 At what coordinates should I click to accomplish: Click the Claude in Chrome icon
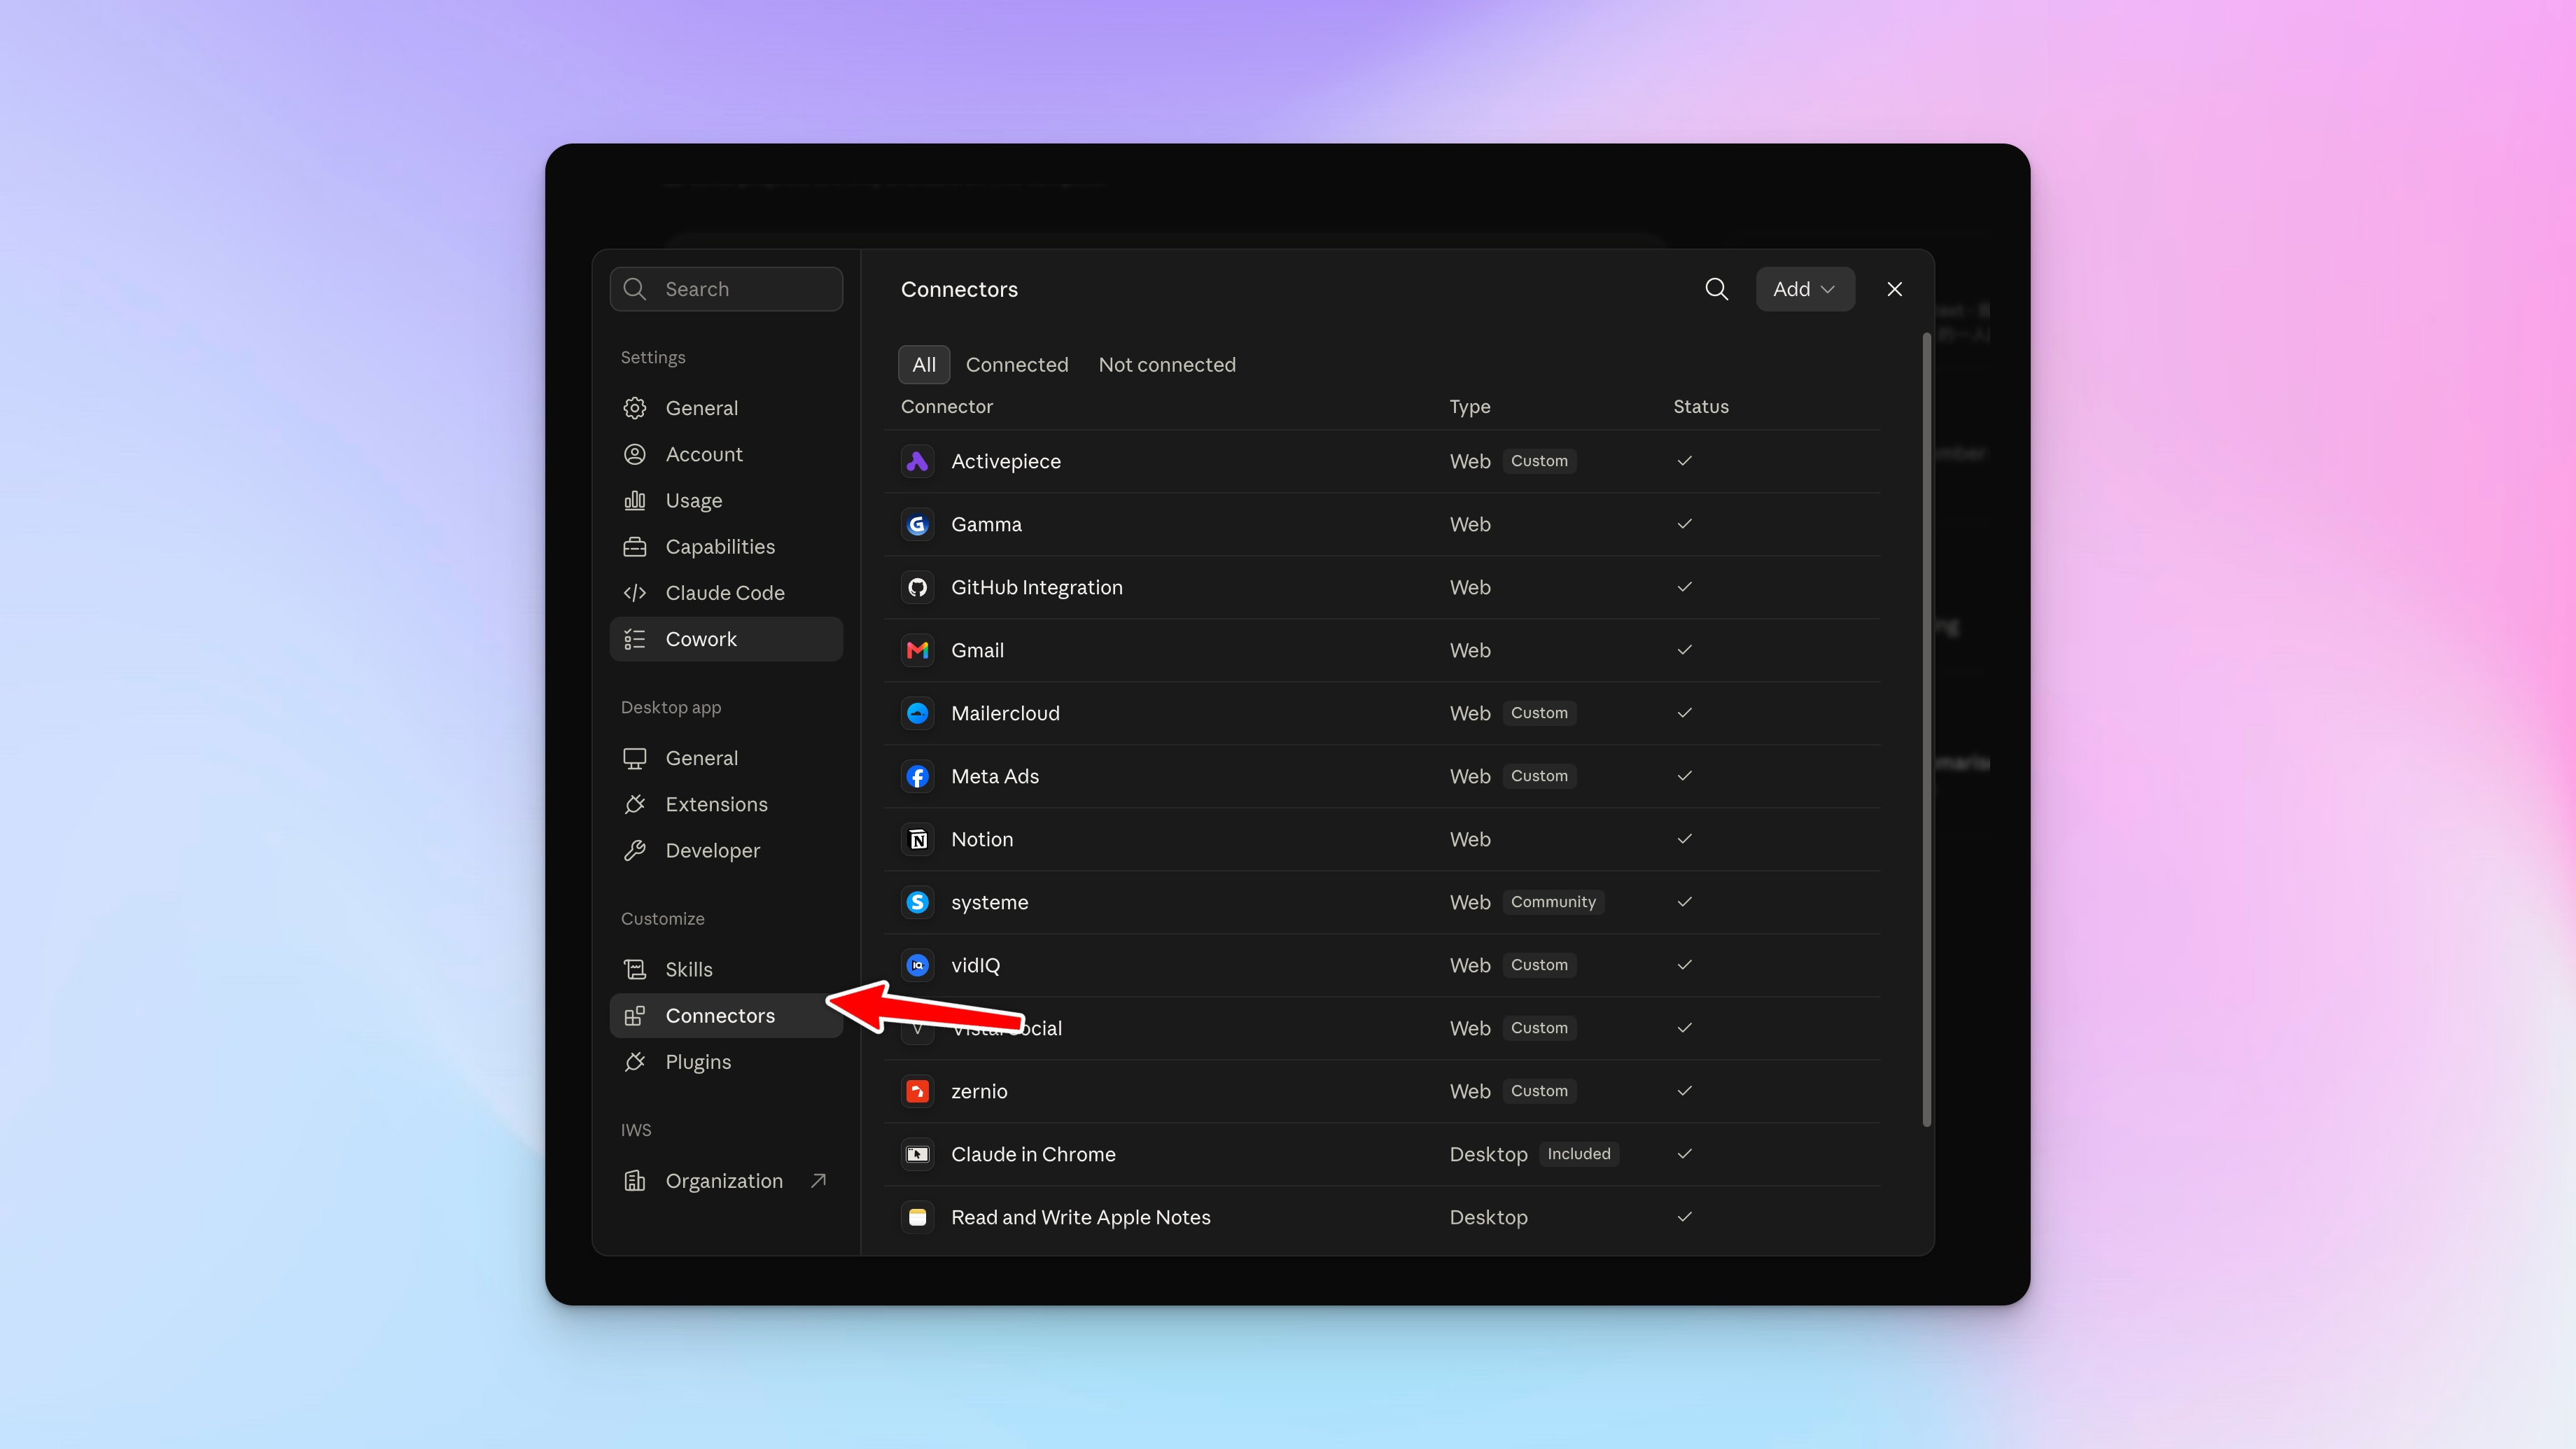point(917,1154)
